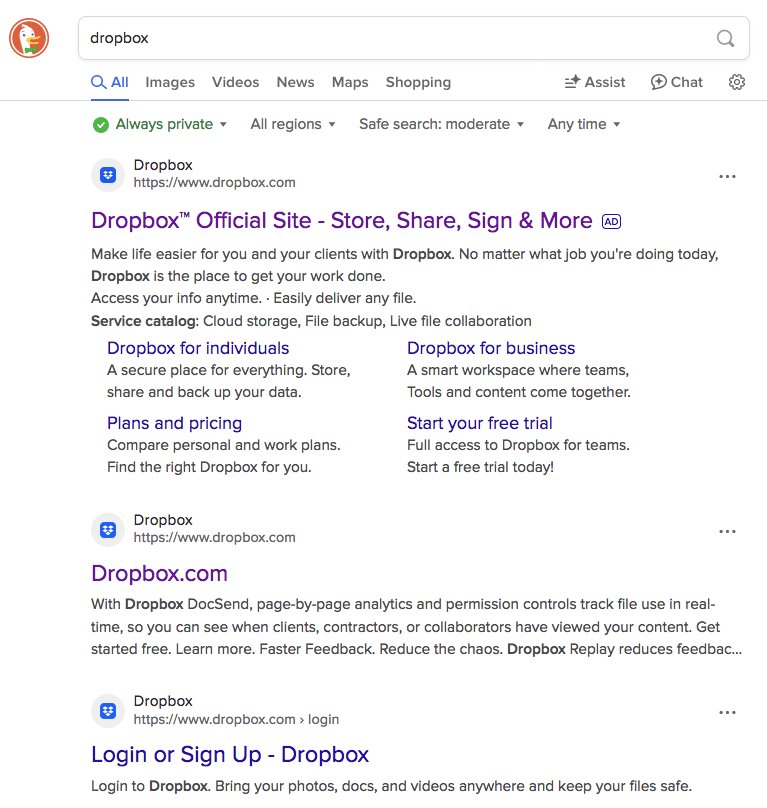This screenshot has height=808, width=767.
Task: Open the DuckDuckGo logo homepage
Action: (x=29, y=38)
